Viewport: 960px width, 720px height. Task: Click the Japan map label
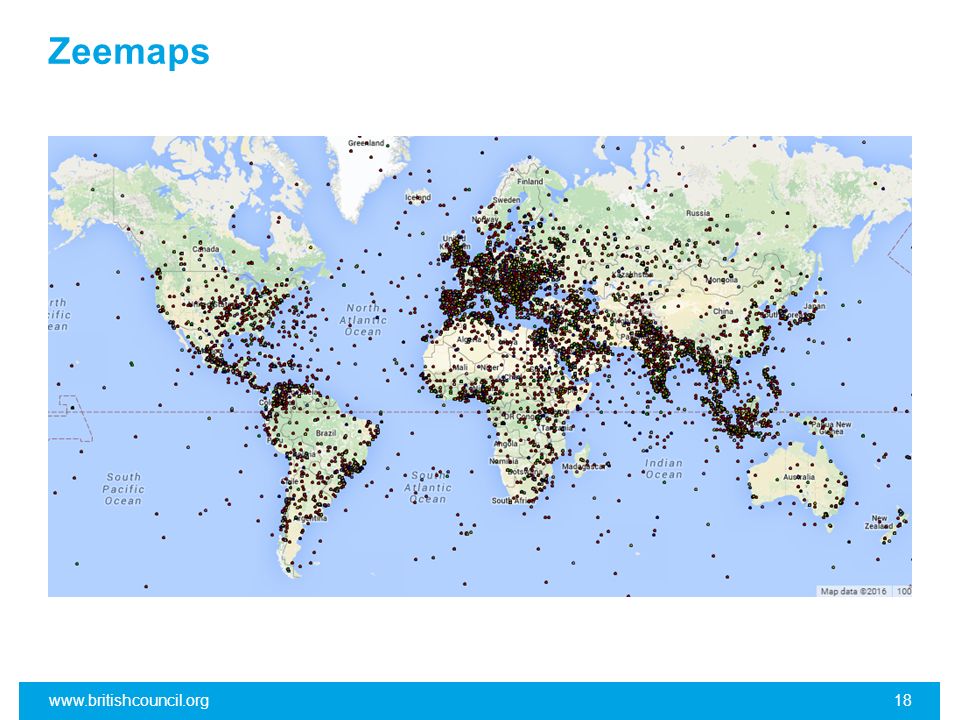coord(814,306)
